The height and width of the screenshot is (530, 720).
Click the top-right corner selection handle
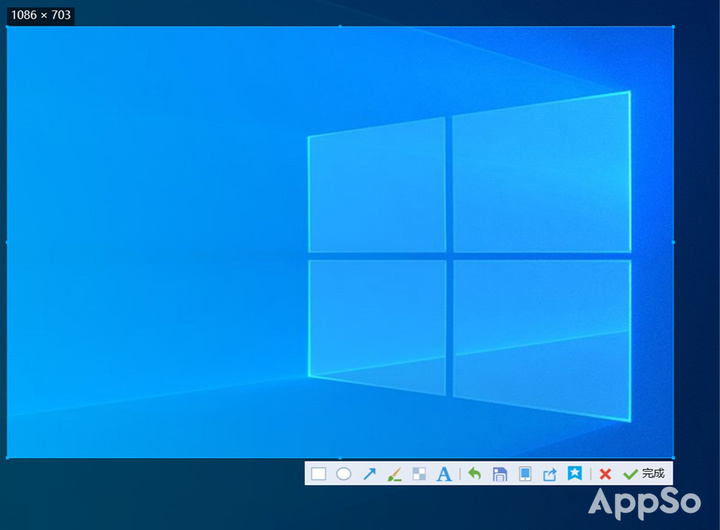673,27
